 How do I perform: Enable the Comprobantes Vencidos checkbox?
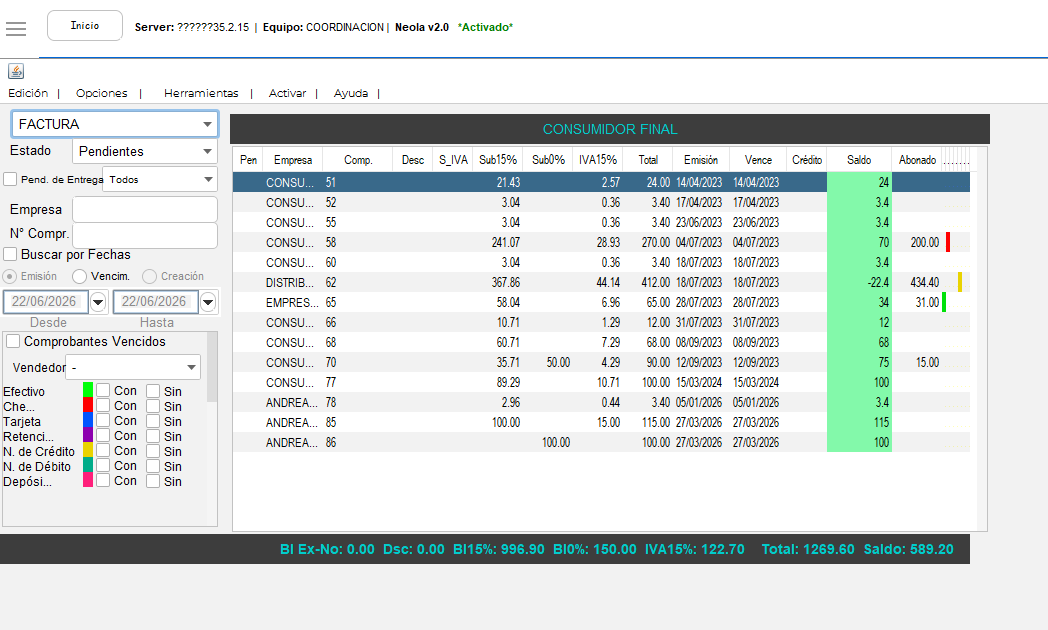13,341
